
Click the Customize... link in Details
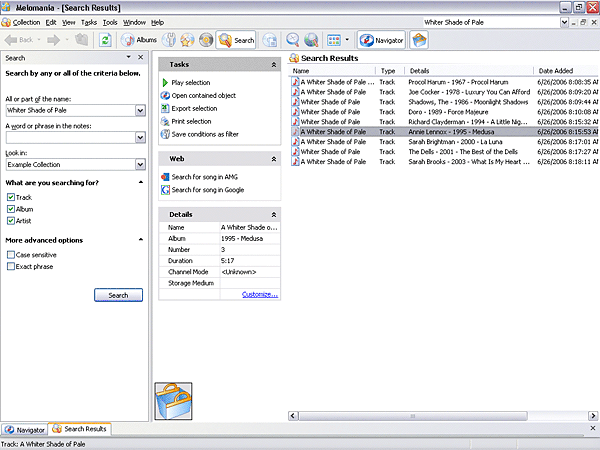[259, 294]
